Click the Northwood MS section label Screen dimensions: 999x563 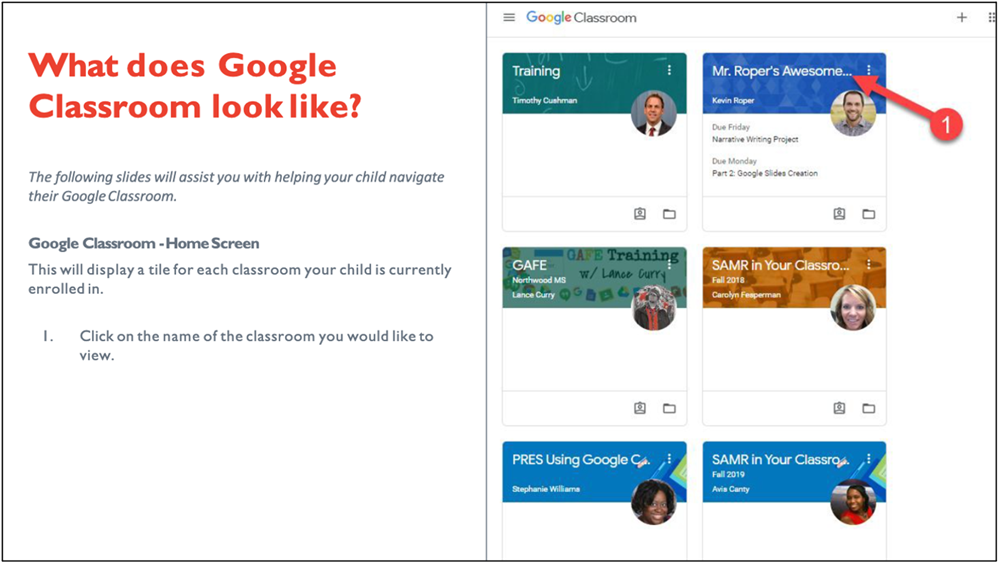[x=539, y=280]
